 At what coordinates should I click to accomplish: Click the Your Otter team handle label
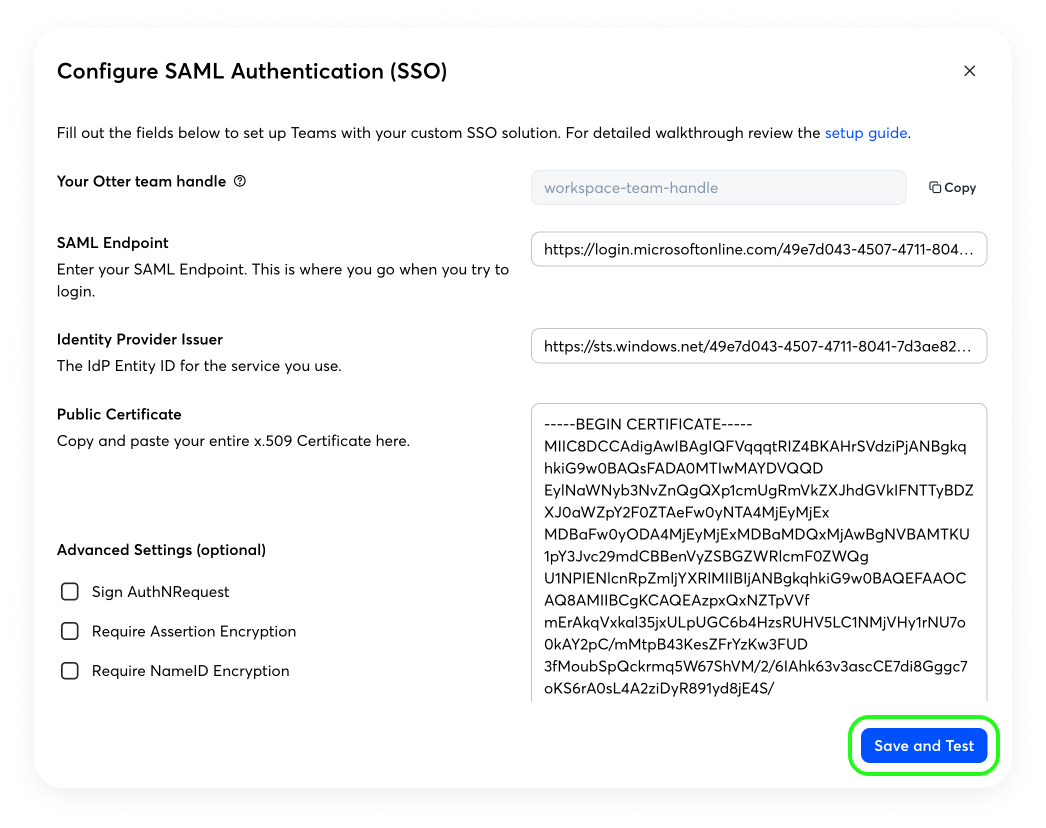point(141,181)
